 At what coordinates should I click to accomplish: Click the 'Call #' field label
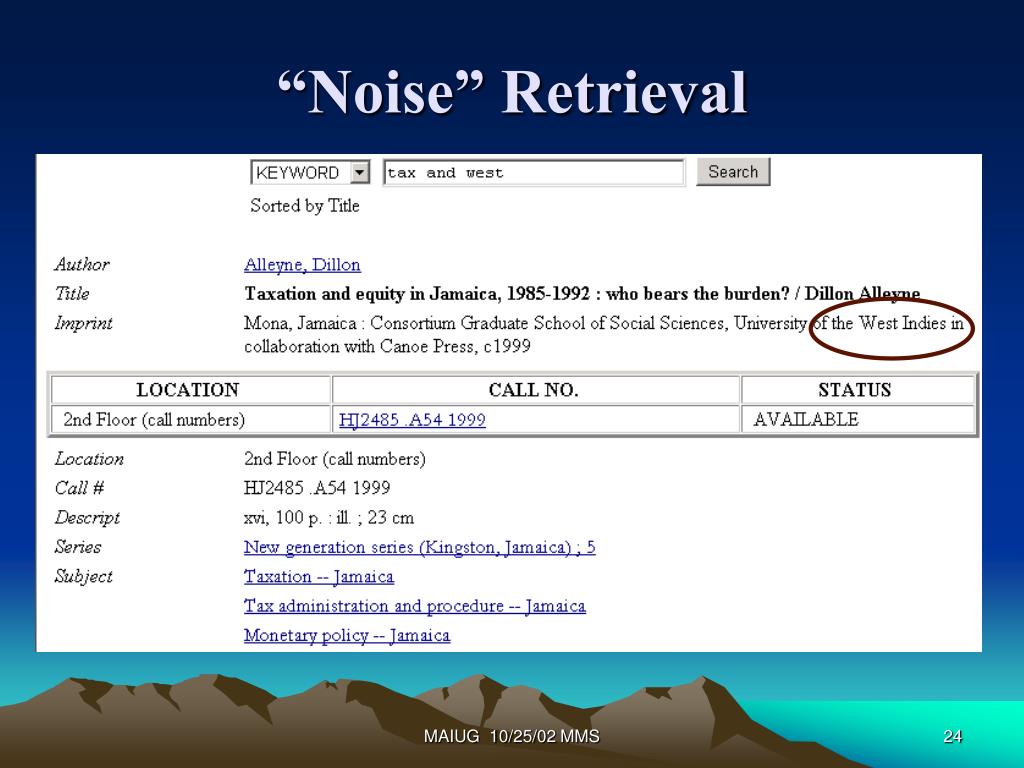(79, 488)
